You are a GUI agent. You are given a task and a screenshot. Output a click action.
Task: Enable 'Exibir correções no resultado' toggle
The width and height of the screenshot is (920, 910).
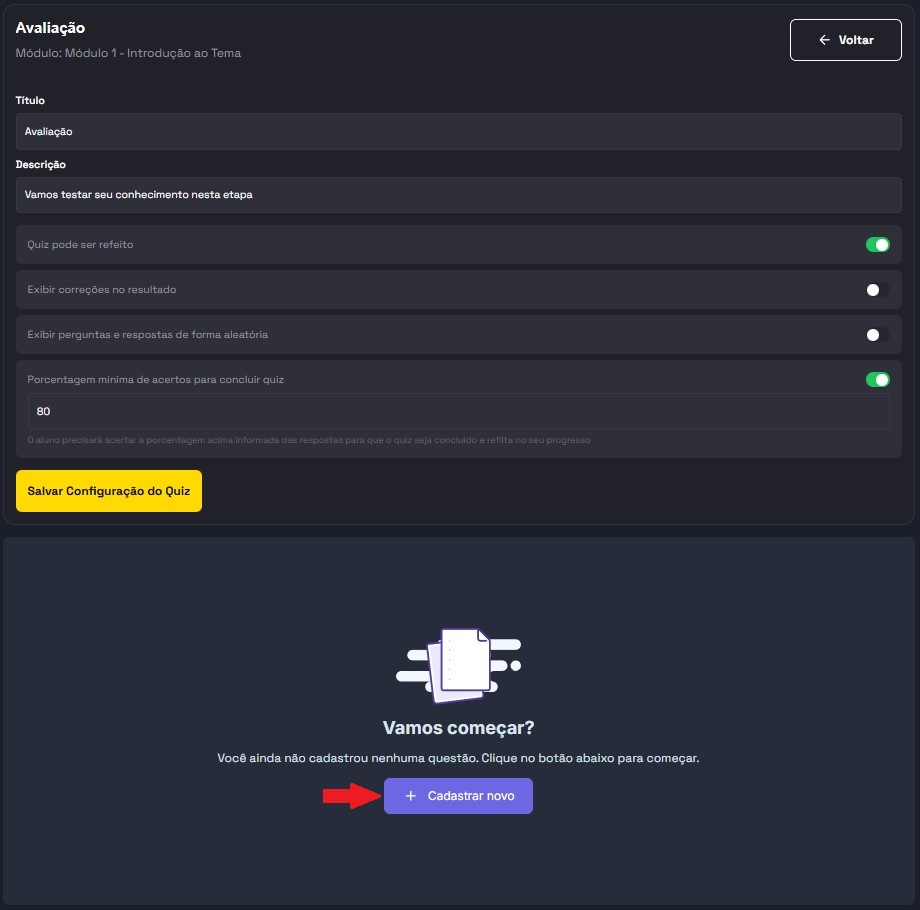coord(877,290)
